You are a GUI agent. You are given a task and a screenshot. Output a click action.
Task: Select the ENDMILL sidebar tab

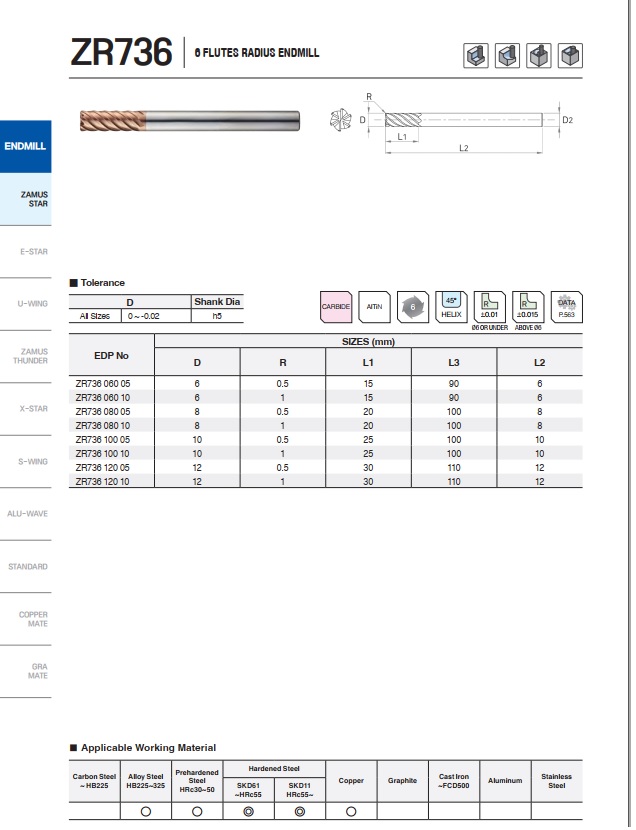[x=25, y=146]
